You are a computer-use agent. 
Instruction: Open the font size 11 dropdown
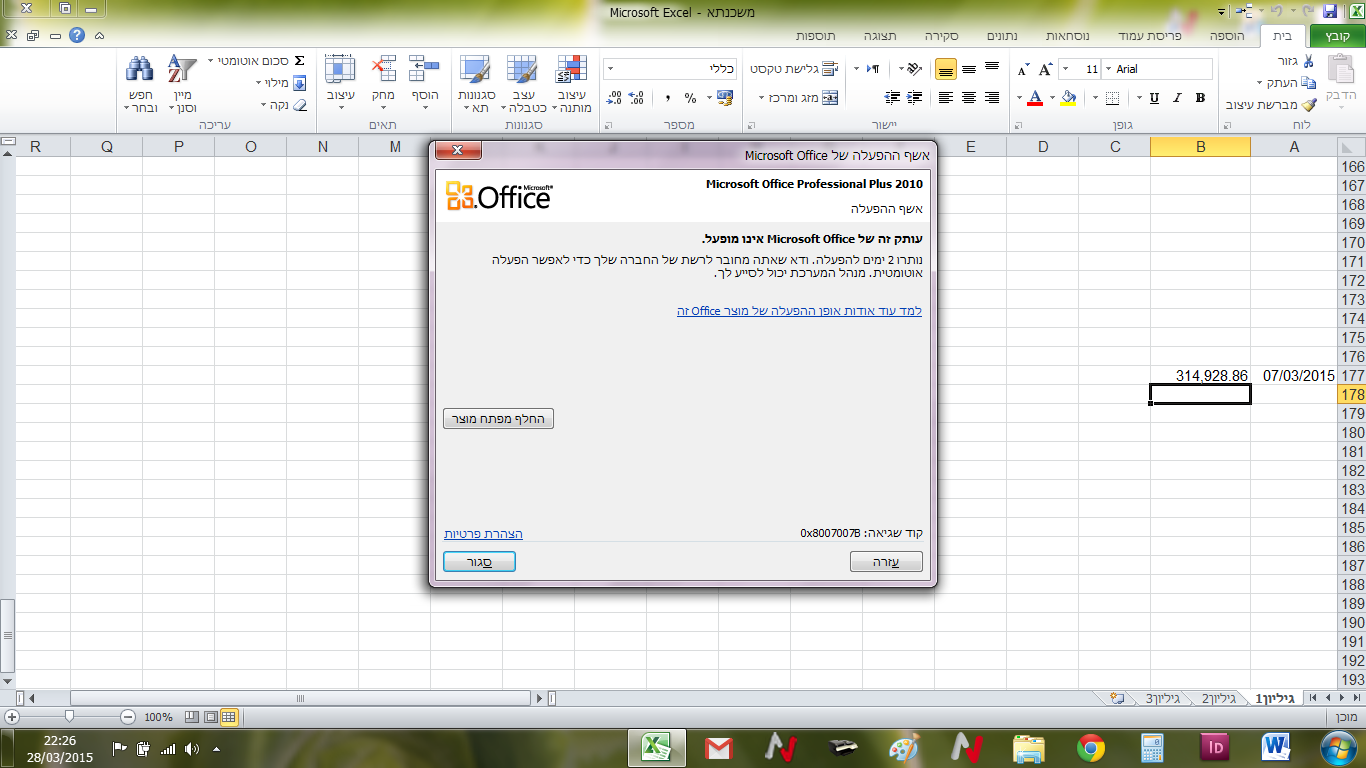[x=1064, y=69]
